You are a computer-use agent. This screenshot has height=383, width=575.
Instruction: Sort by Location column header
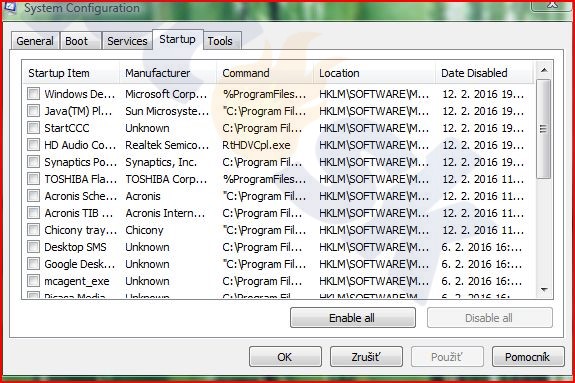click(x=374, y=73)
